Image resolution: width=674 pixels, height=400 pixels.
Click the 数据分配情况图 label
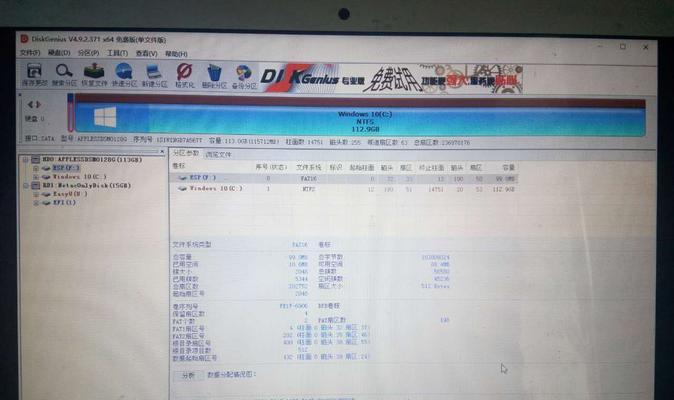click(x=232, y=374)
